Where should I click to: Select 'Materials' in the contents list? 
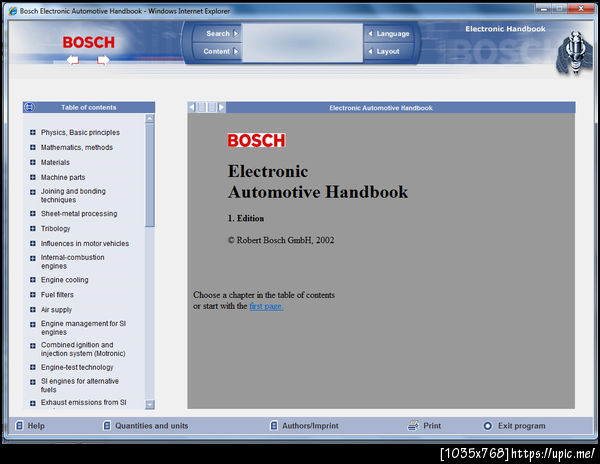coord(55,162)
